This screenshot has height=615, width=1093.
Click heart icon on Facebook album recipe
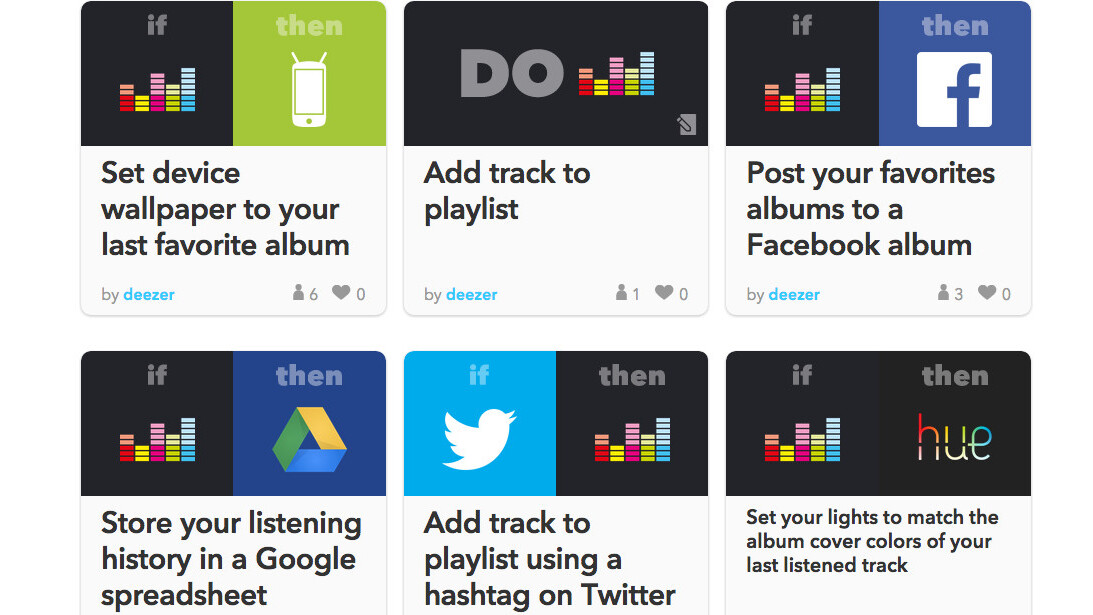point(987,293)
